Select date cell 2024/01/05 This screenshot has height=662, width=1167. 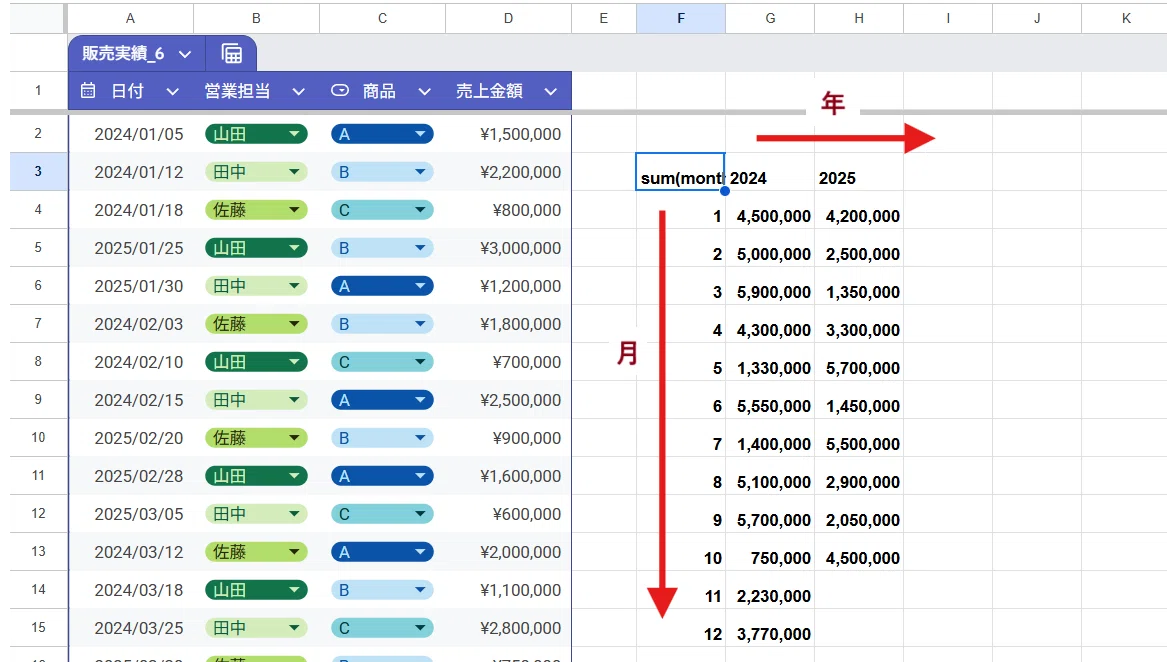[x=131, y=134]
